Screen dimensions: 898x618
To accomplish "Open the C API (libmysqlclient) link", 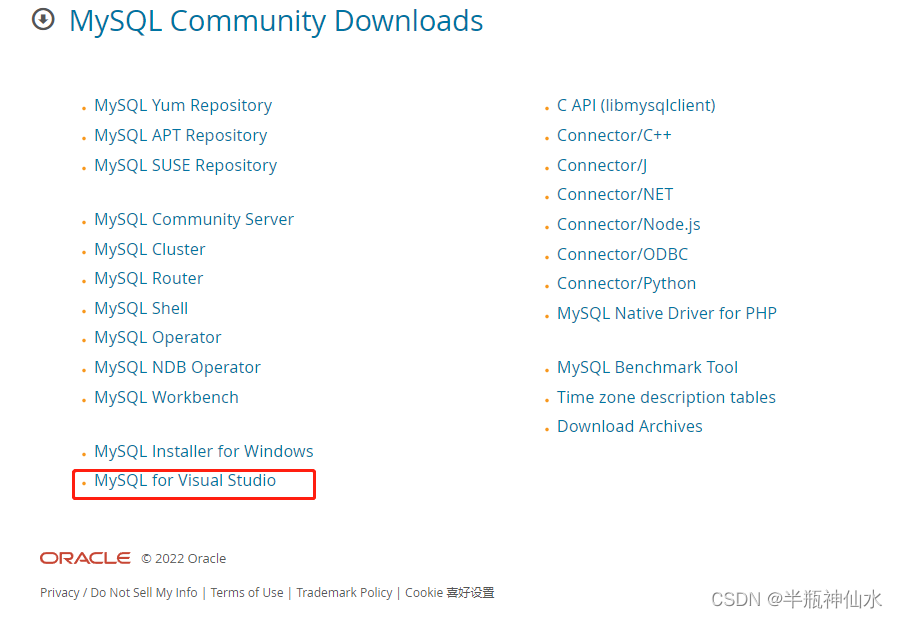I will point(636,105).
